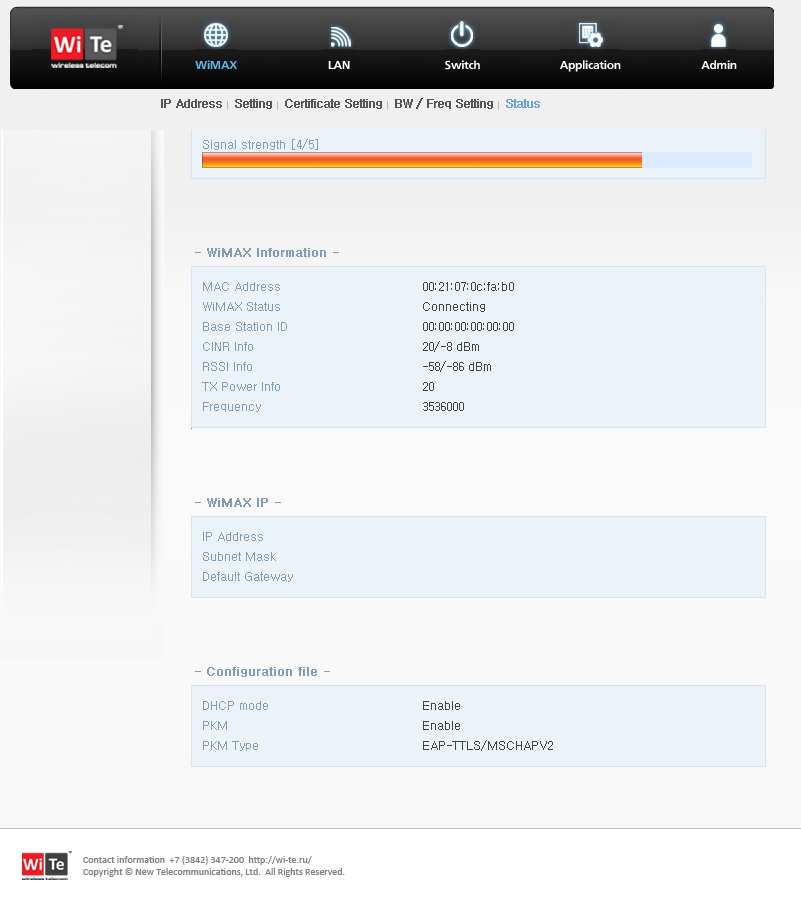This screenshot has width=801, height=901.
Task: Click the DHCP mode label
Action: [x=235, y=706]
